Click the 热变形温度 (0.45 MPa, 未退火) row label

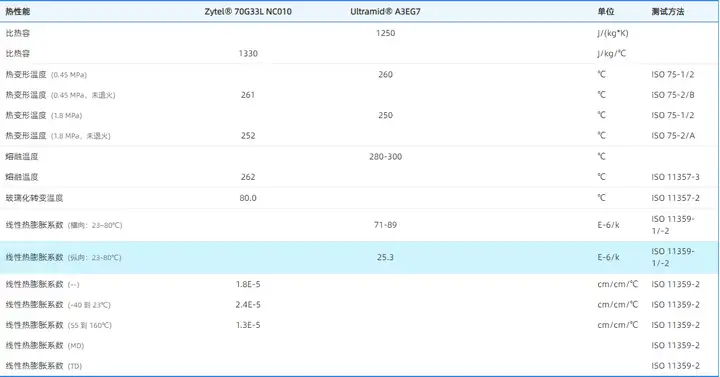coord(60,95)
